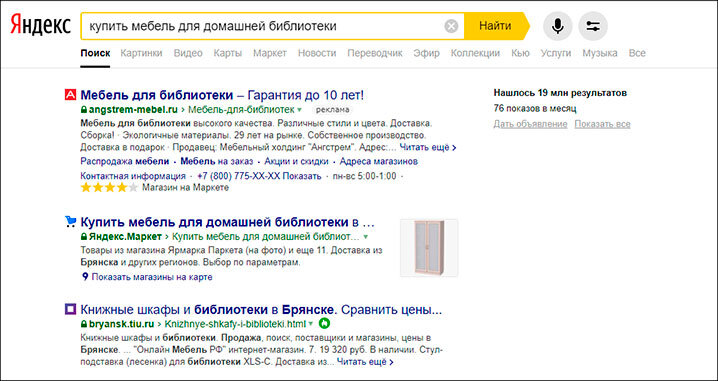Open the Карты tab
Viewport: 718px width, 381px height.
point(228,53)
